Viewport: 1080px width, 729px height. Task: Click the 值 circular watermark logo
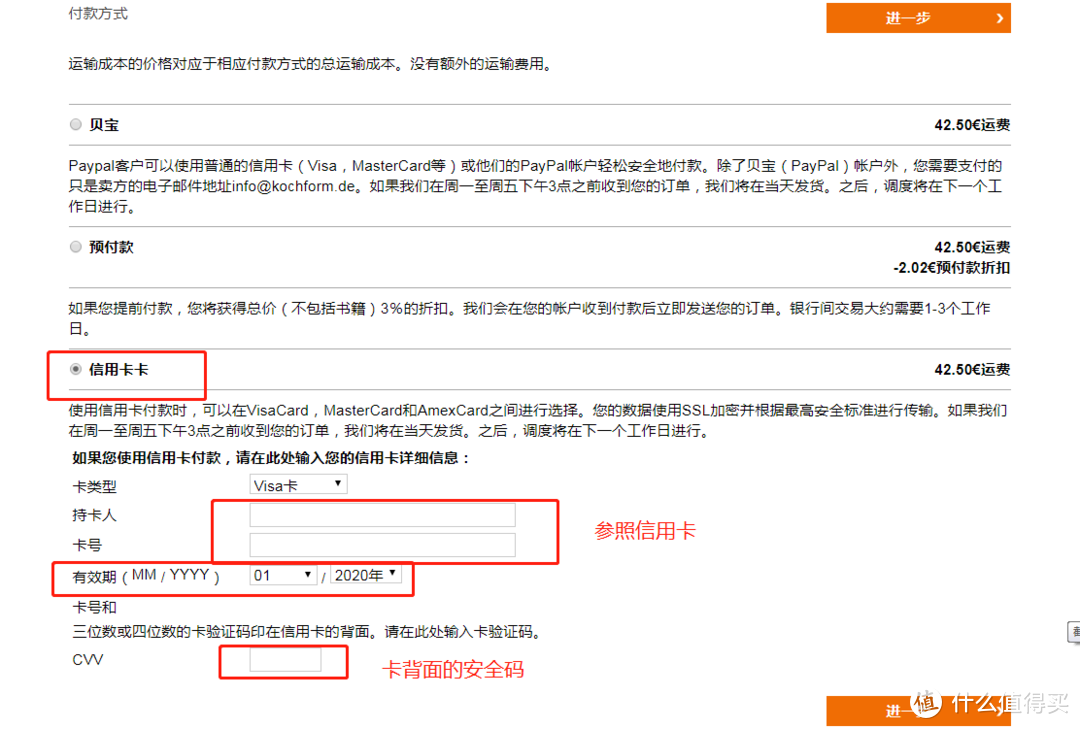point(929,702)
